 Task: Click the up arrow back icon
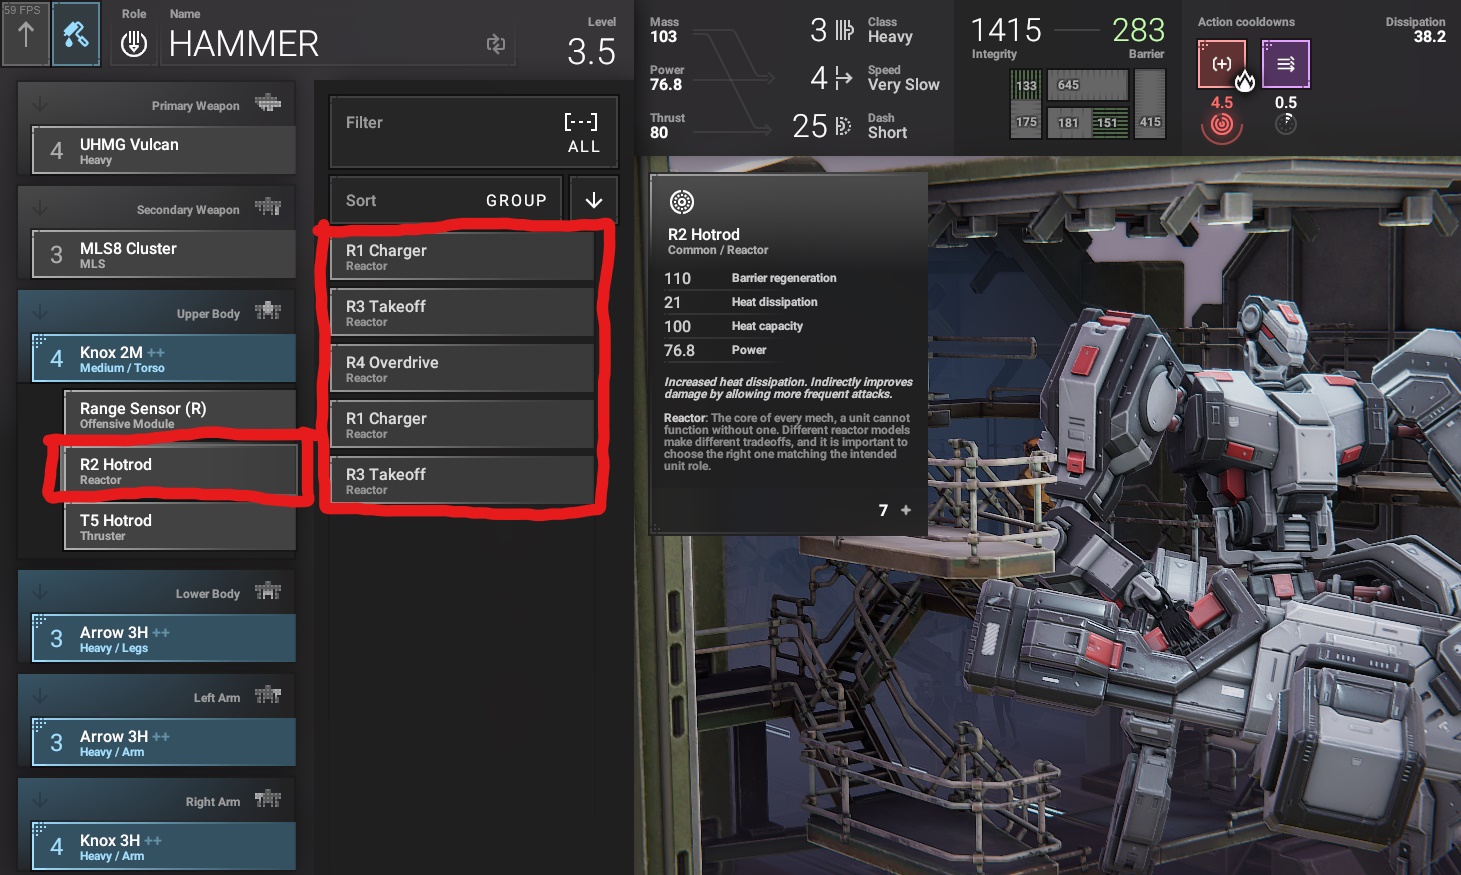pos(26,34)
